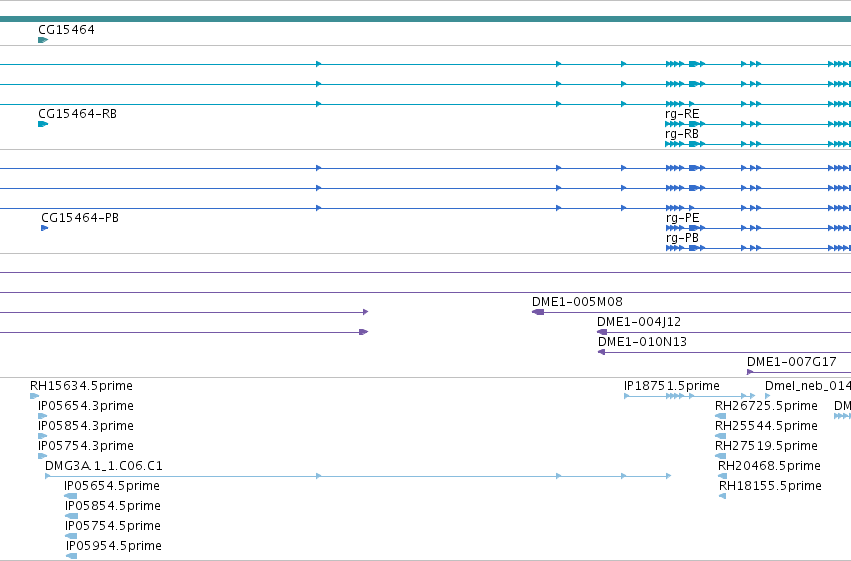Click the IP05654.5prime EST glyph
Viewport: 851px width, 561px height.
(71, 496)
